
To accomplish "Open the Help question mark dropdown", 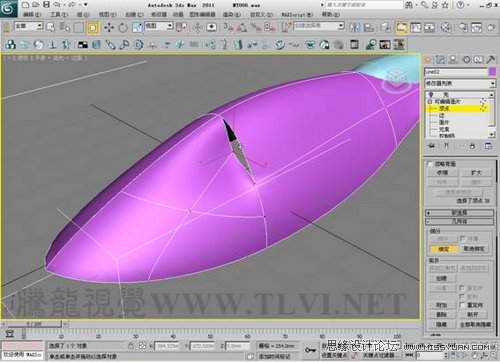I will click(x=462, y=5).
